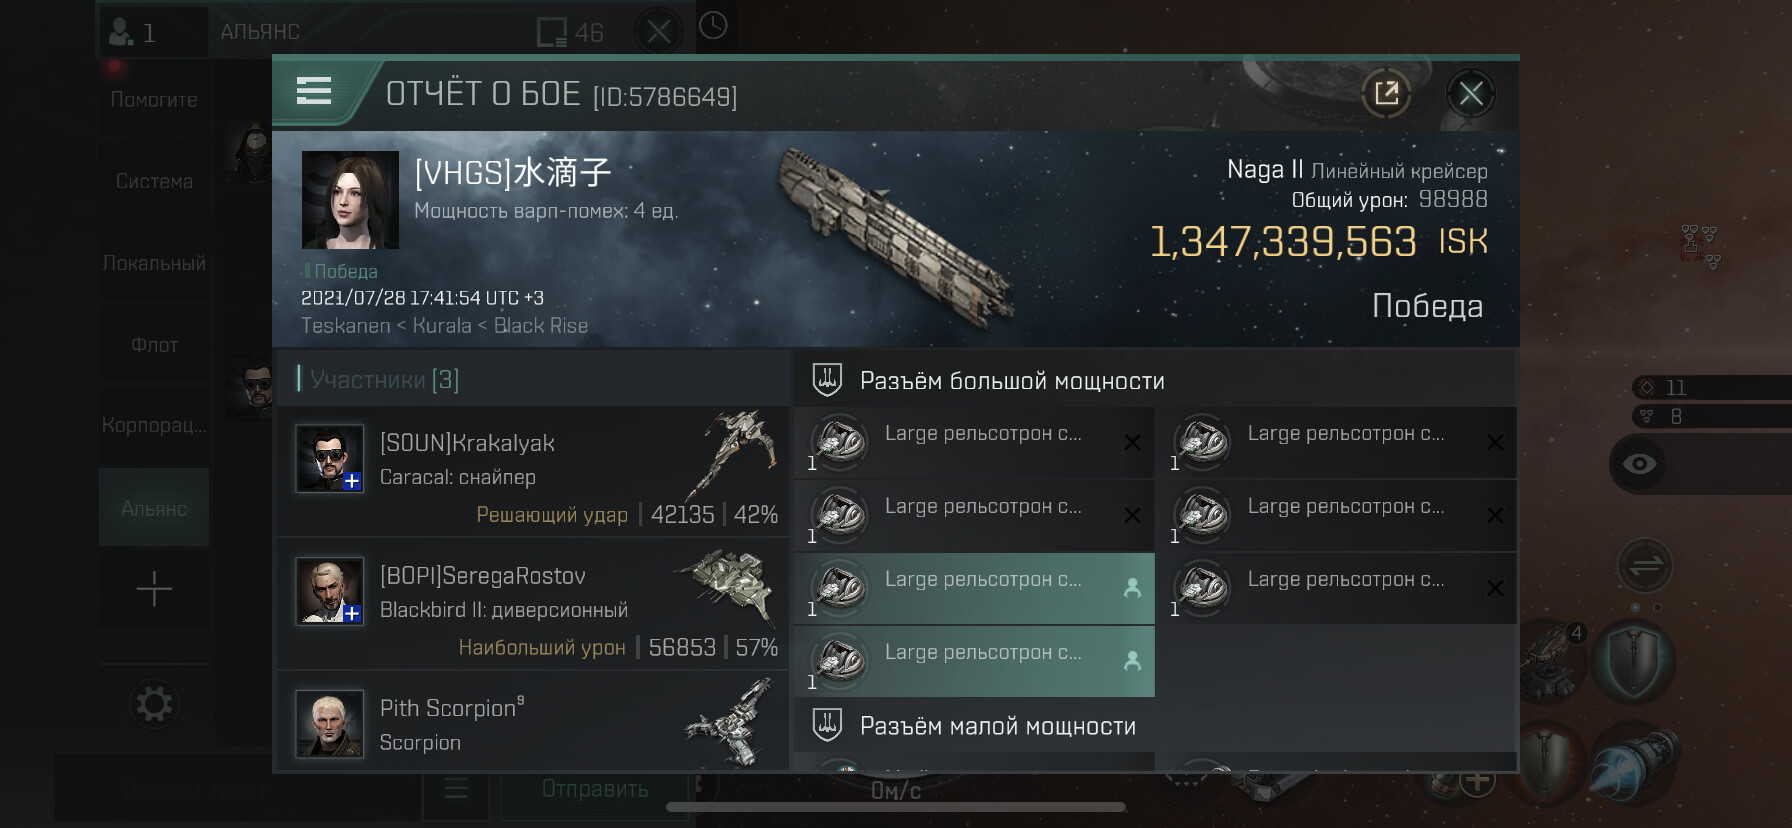
Task: Click the Отправить send button
Action: click(595, 789)
